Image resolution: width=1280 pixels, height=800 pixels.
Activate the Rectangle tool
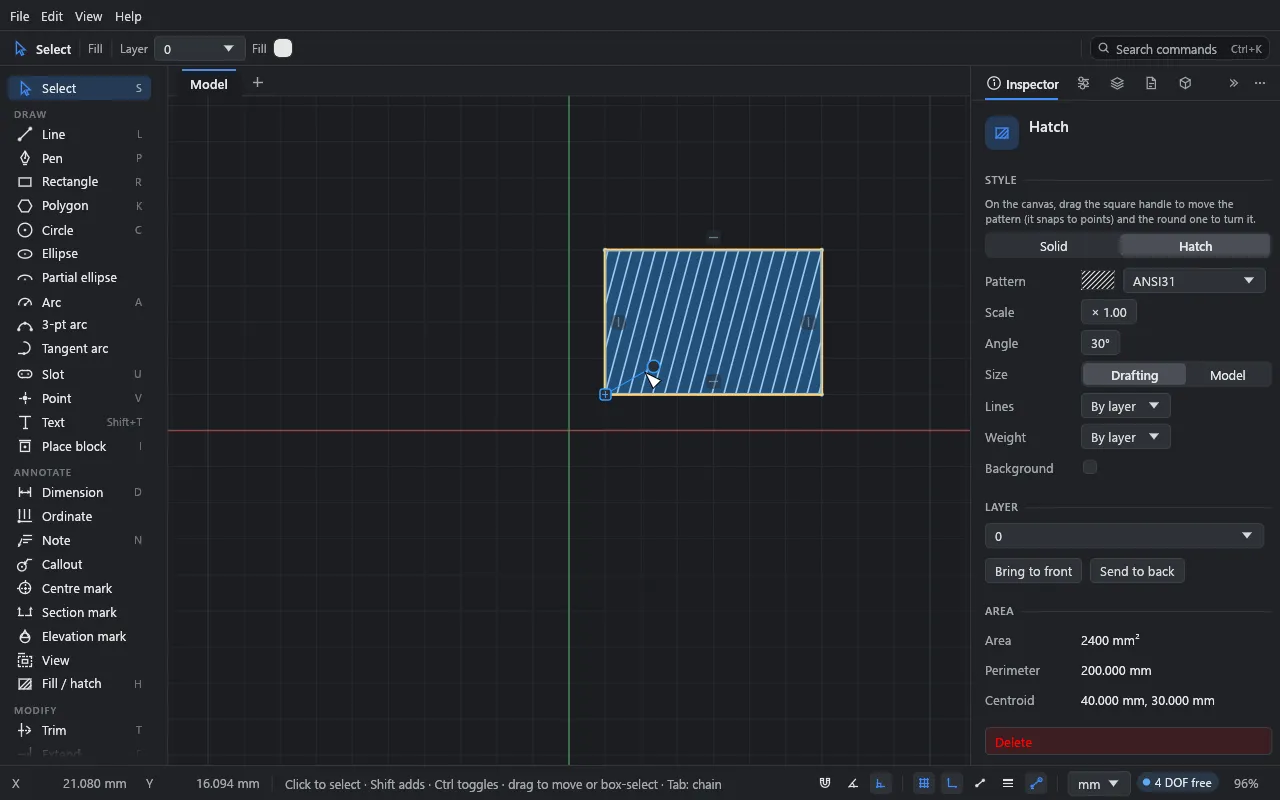point(79,182)
